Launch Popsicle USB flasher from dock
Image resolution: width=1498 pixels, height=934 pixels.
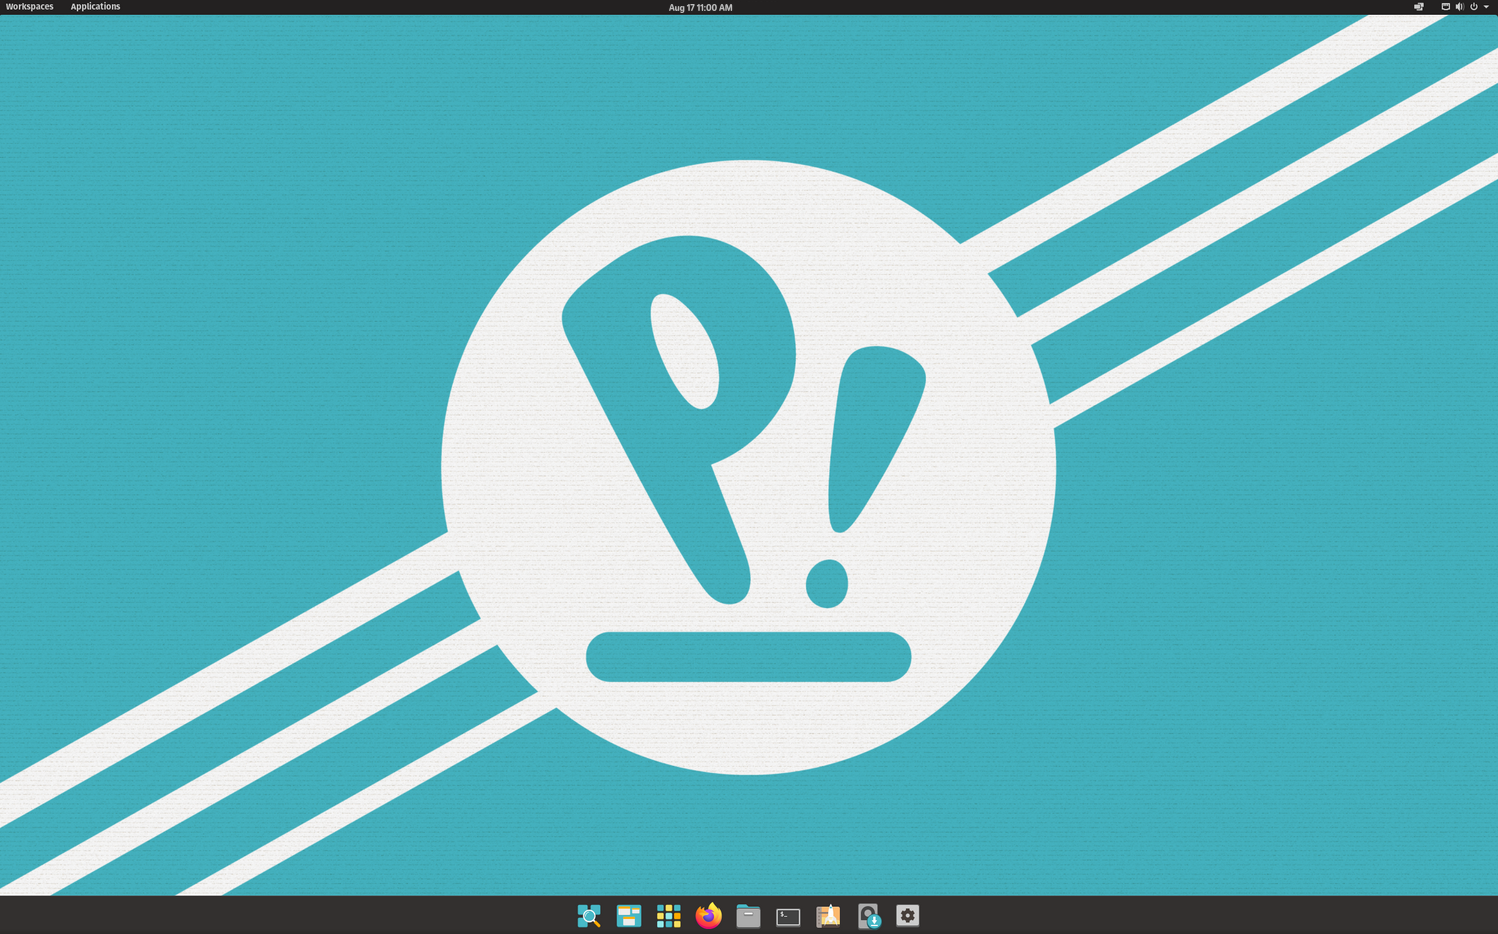(x=868, y=916)
